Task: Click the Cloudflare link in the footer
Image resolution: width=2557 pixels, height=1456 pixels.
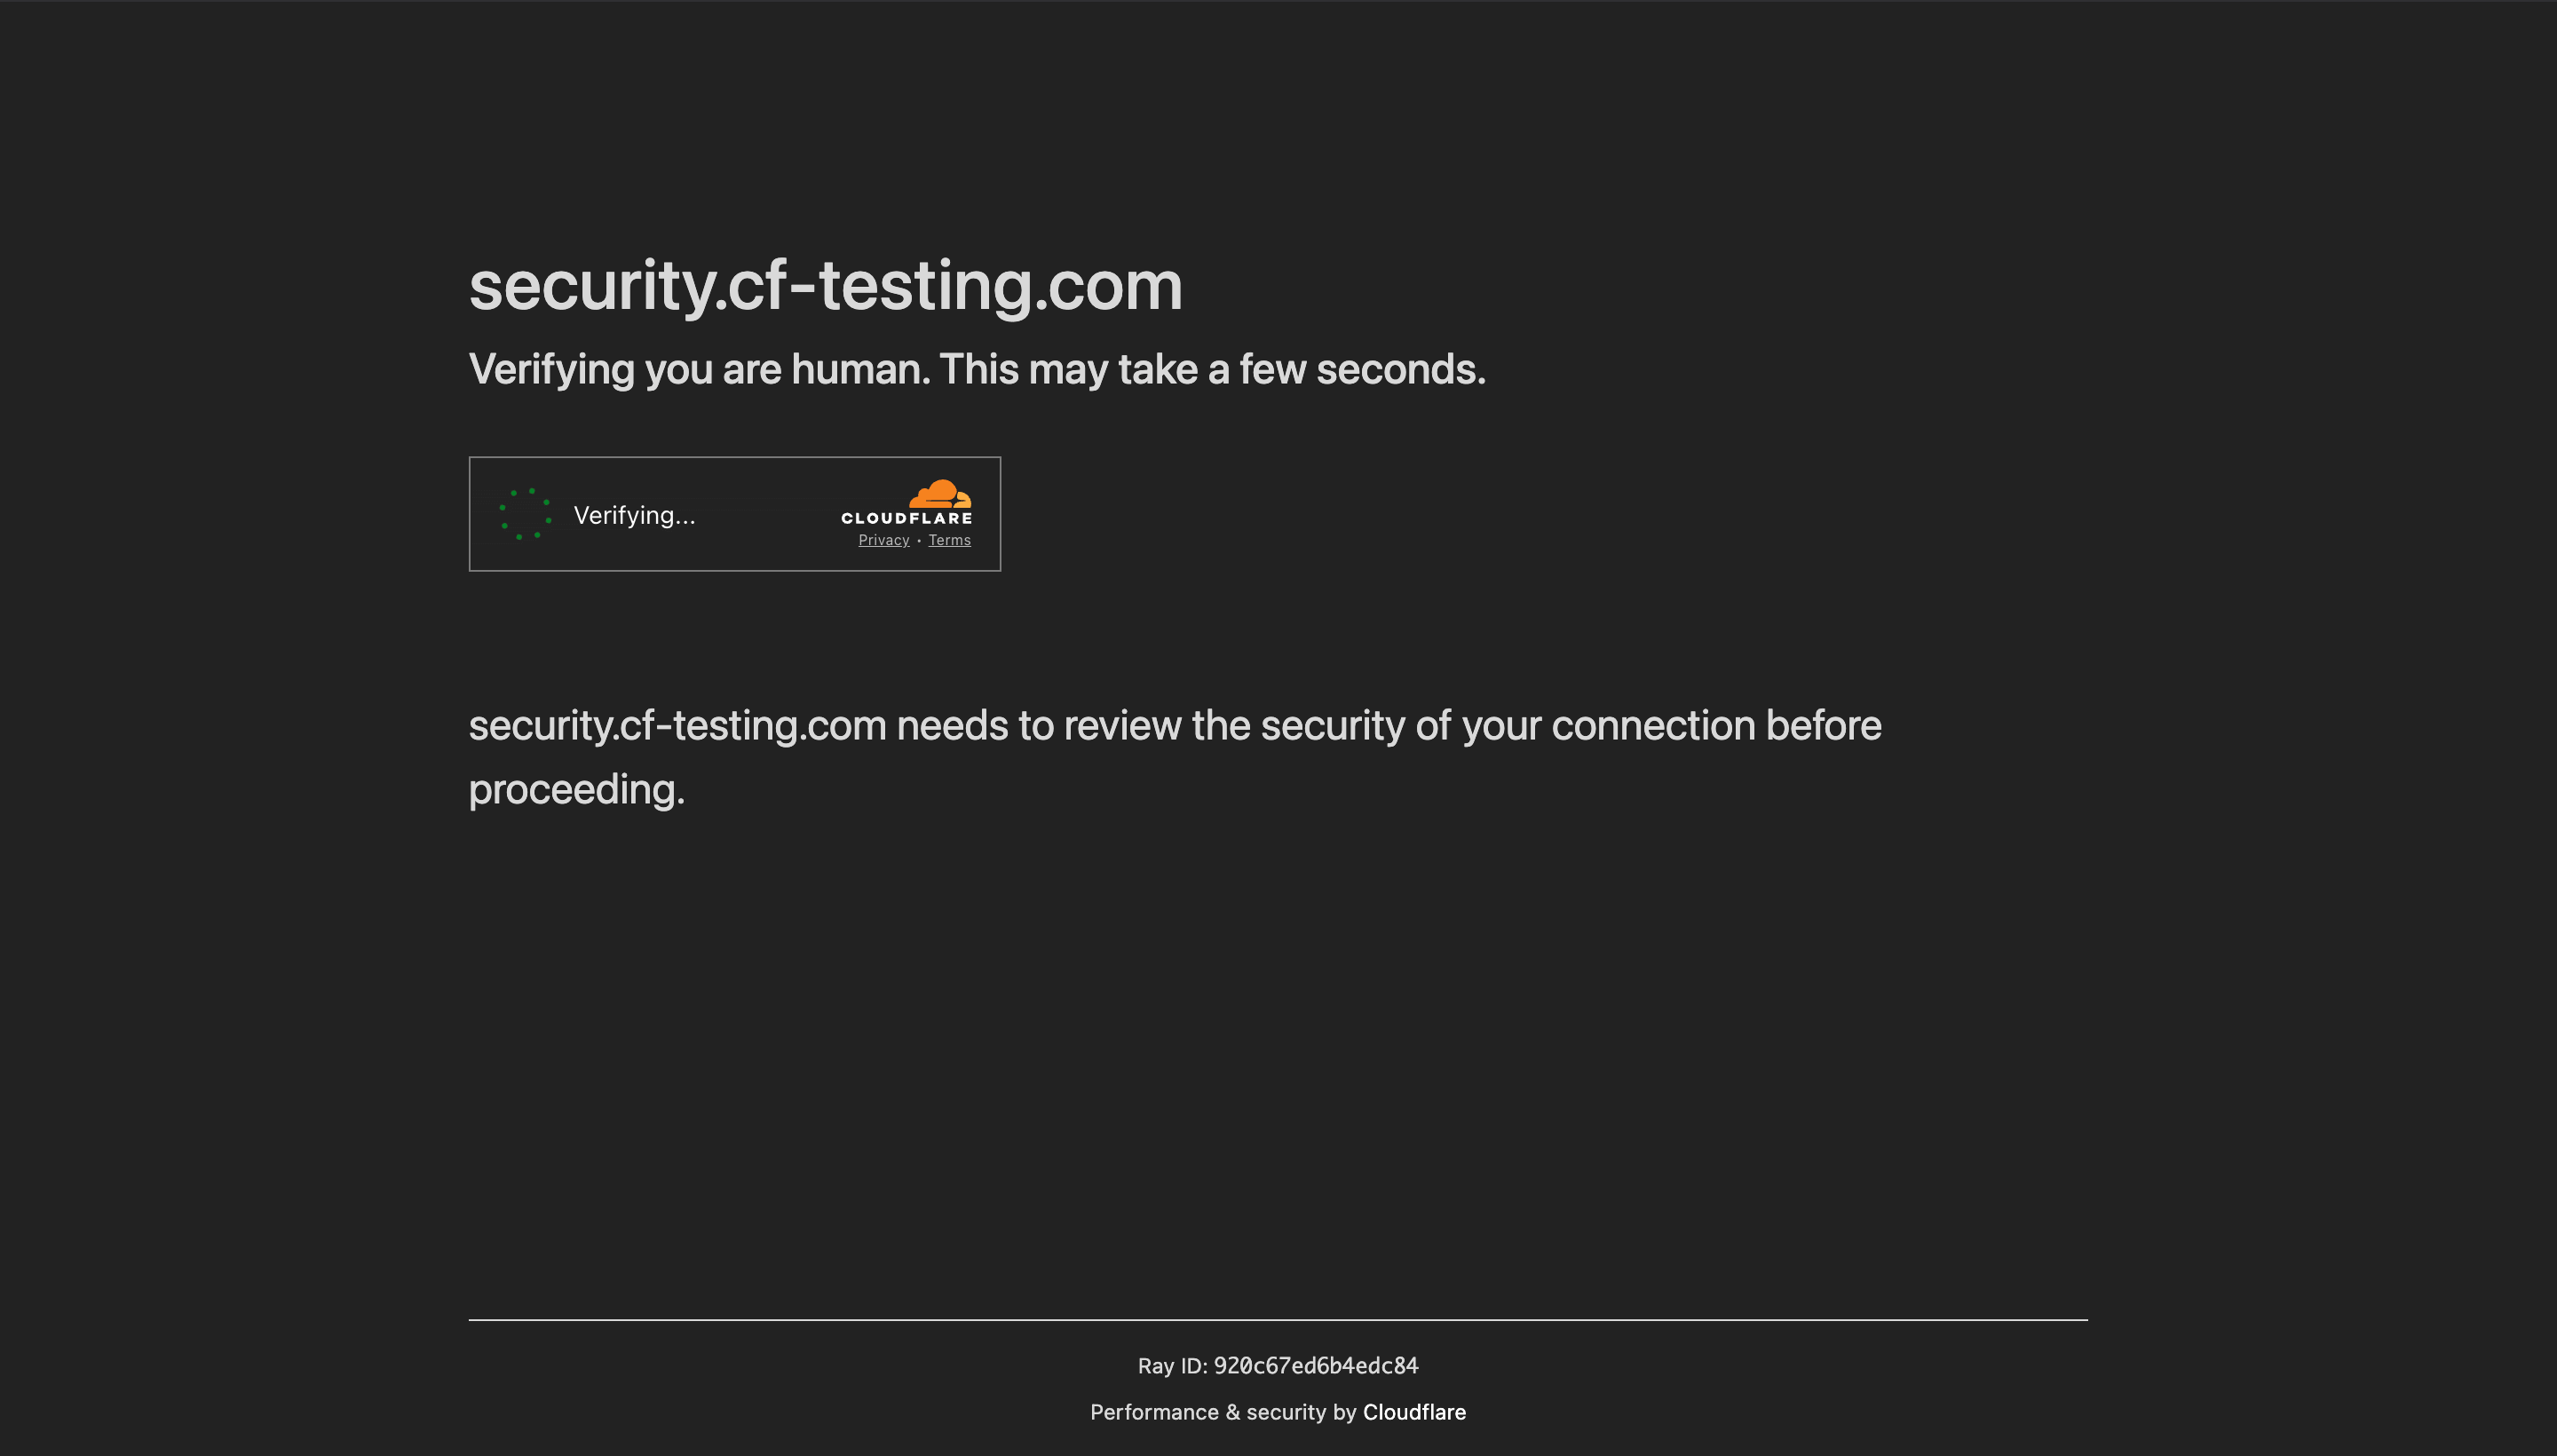Action: coord(1415,1412)
